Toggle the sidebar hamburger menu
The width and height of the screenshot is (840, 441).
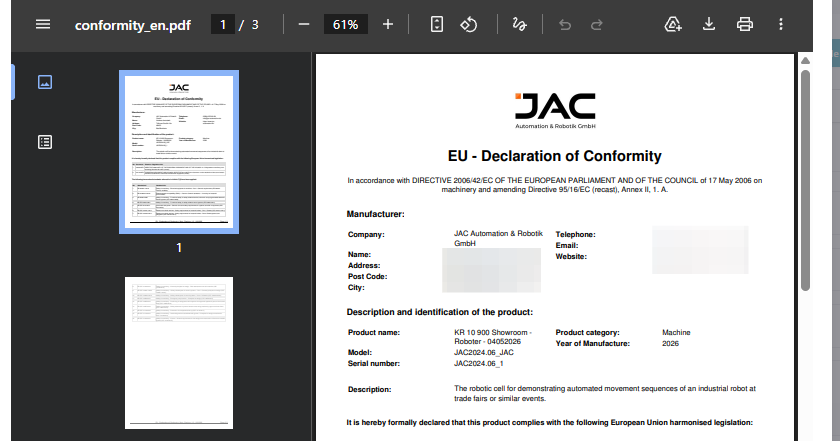pyautogui.click(x=43, y=25)
